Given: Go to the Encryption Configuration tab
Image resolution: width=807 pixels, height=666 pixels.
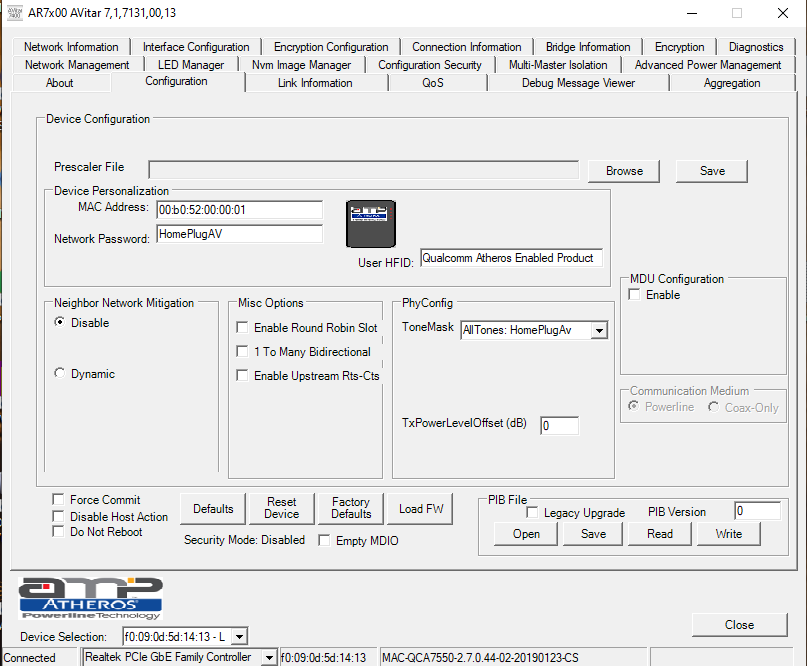Looking at the screenshot, I should point(331,47).
